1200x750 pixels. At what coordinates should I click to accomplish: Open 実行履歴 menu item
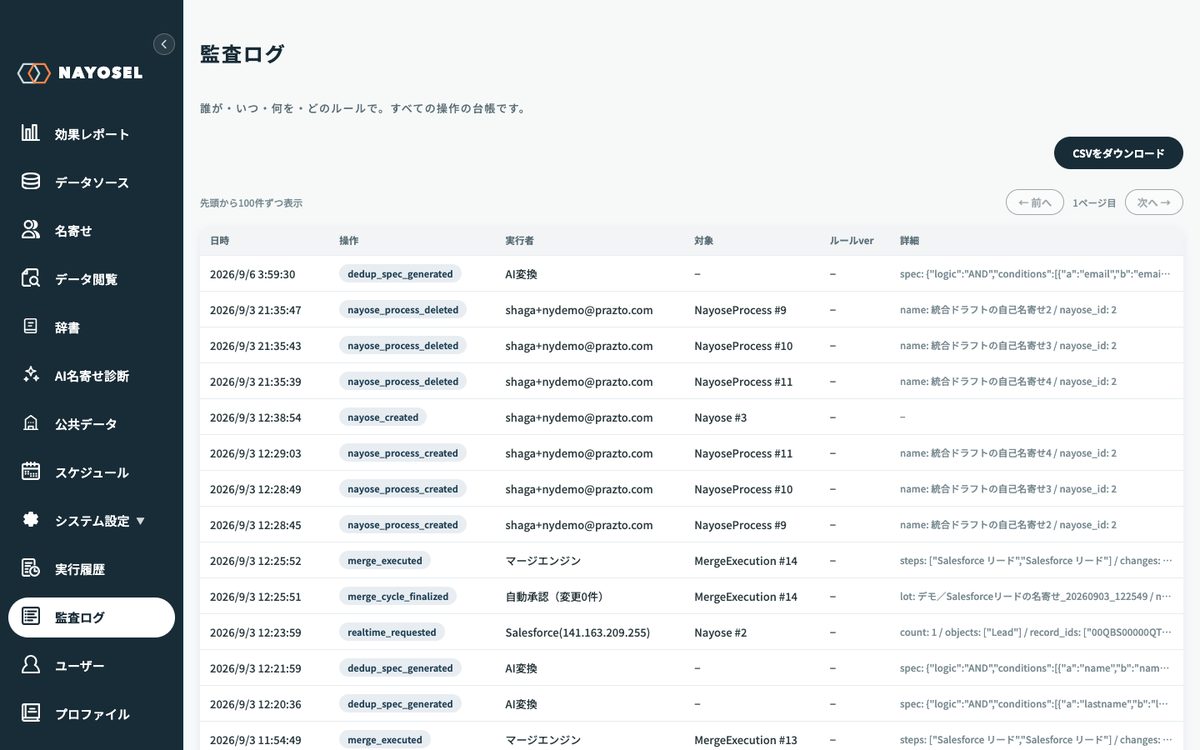[x=91, y=569]
